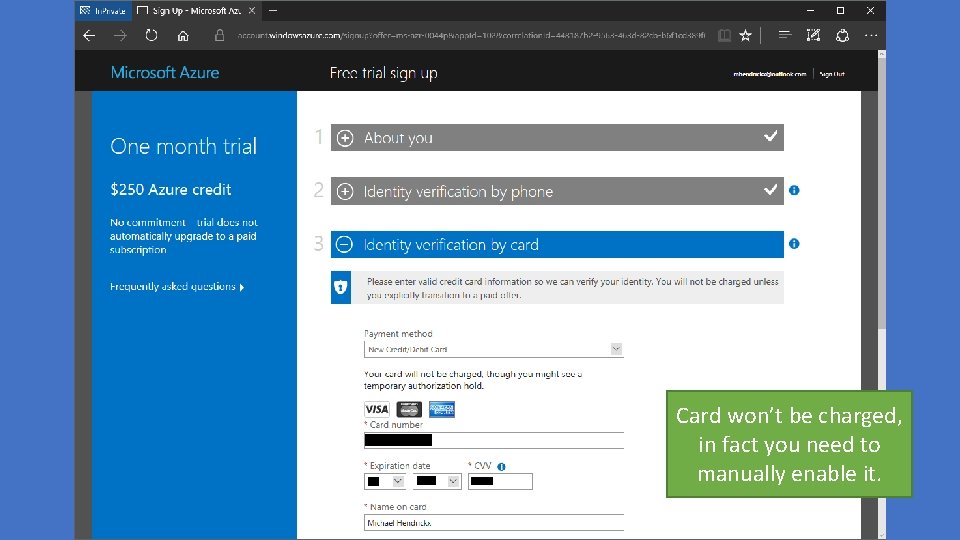The image size is (960, 540).
Task: Minimize the browser window
Action: (810, 10)
